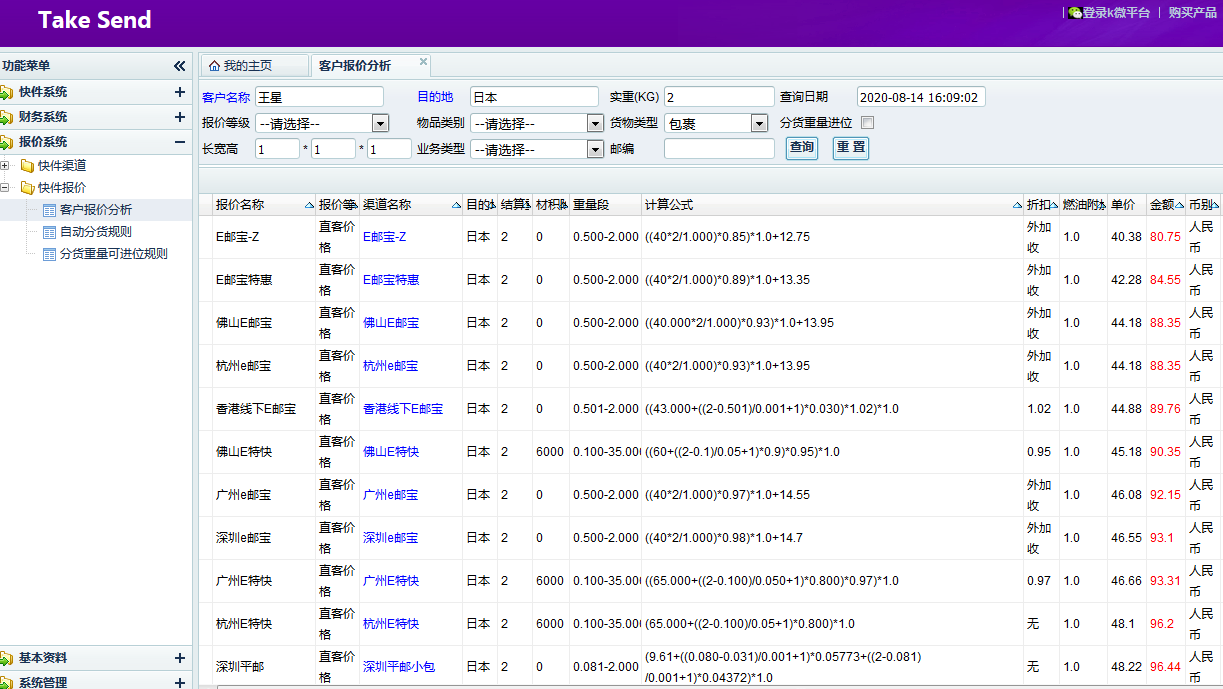Expand 基本资料 using its plus icon
This screenshot has width=1223, height=689.
tap(180, 658)
